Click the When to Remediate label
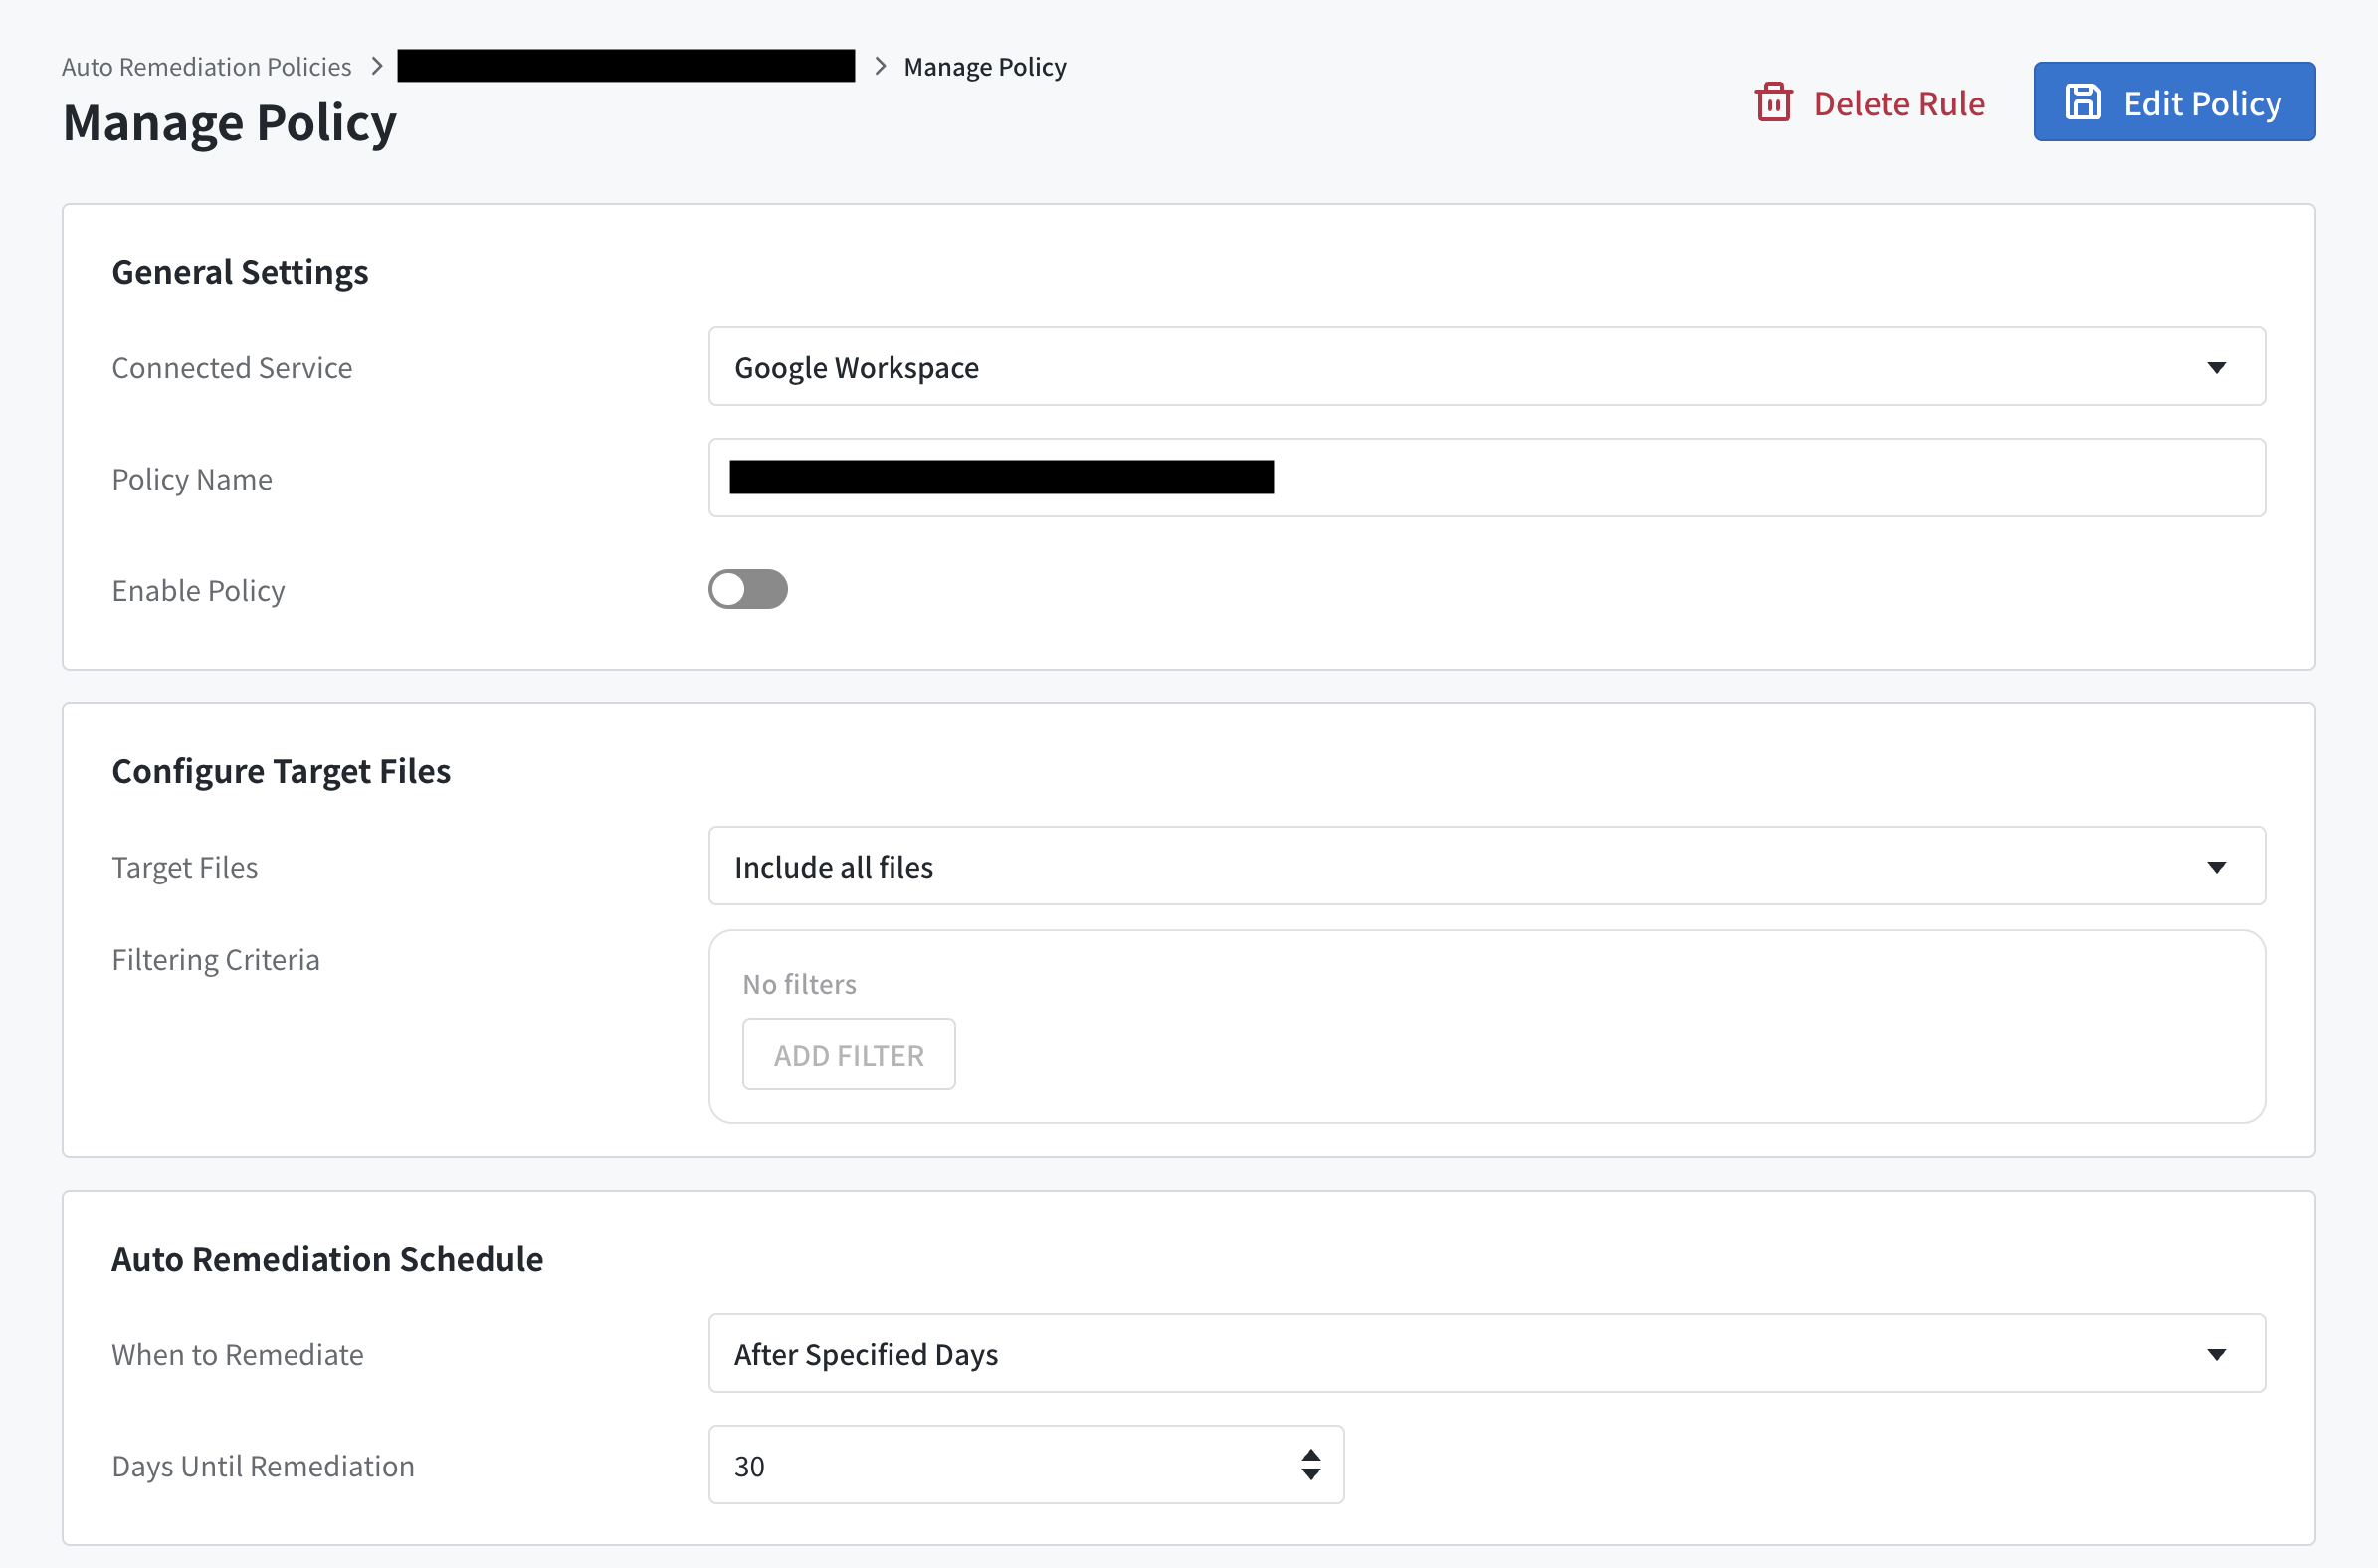The width and height of the screenshot is (2378, 1568). [238, 1354]
